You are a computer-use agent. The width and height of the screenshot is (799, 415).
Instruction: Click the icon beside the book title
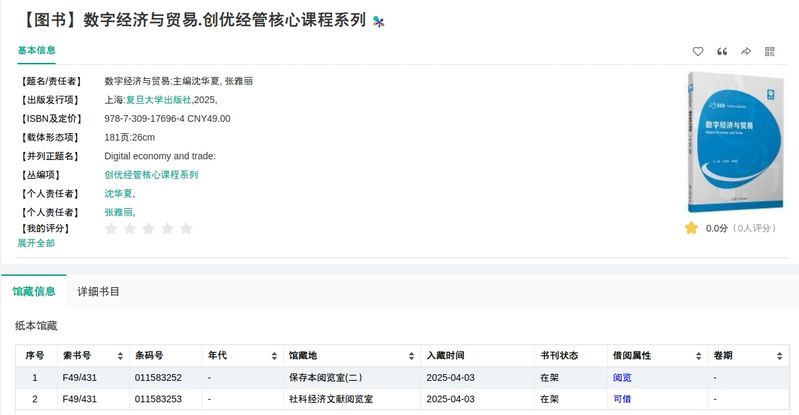tap(378, 21)
